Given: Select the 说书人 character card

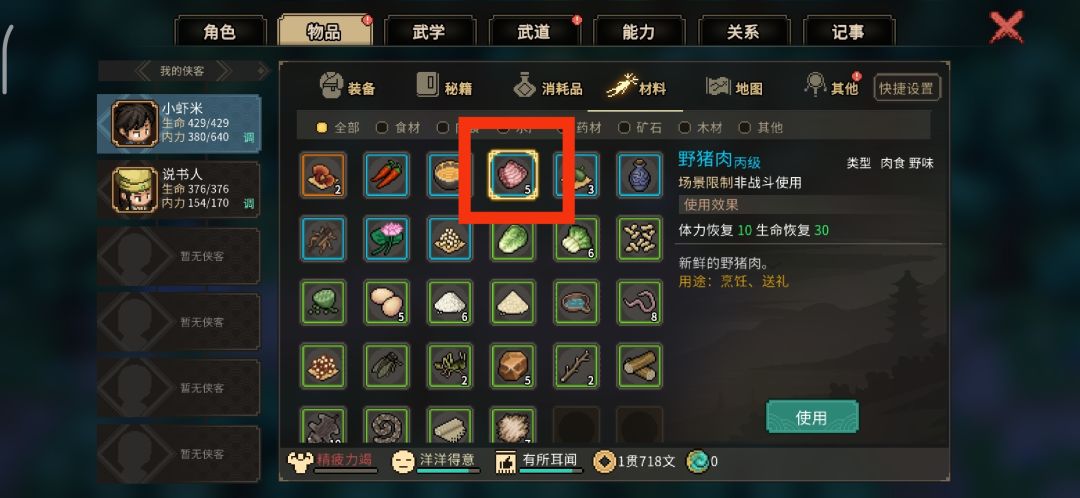Looking at the screenshot, I should pyautogui.click(x=179, y=189).
